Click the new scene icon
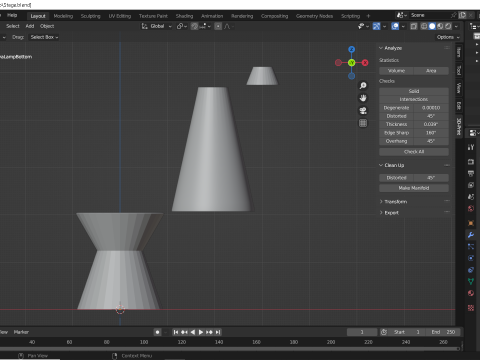The image size is (480, 360). [x=462, y=15]
